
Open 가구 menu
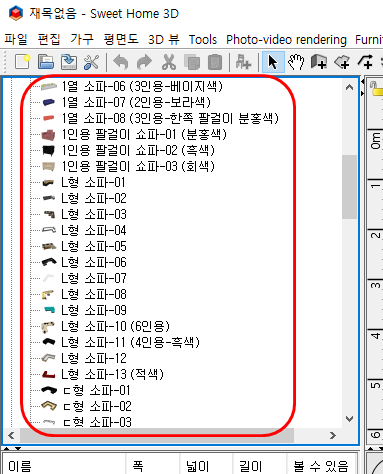[x=82, y=40]
